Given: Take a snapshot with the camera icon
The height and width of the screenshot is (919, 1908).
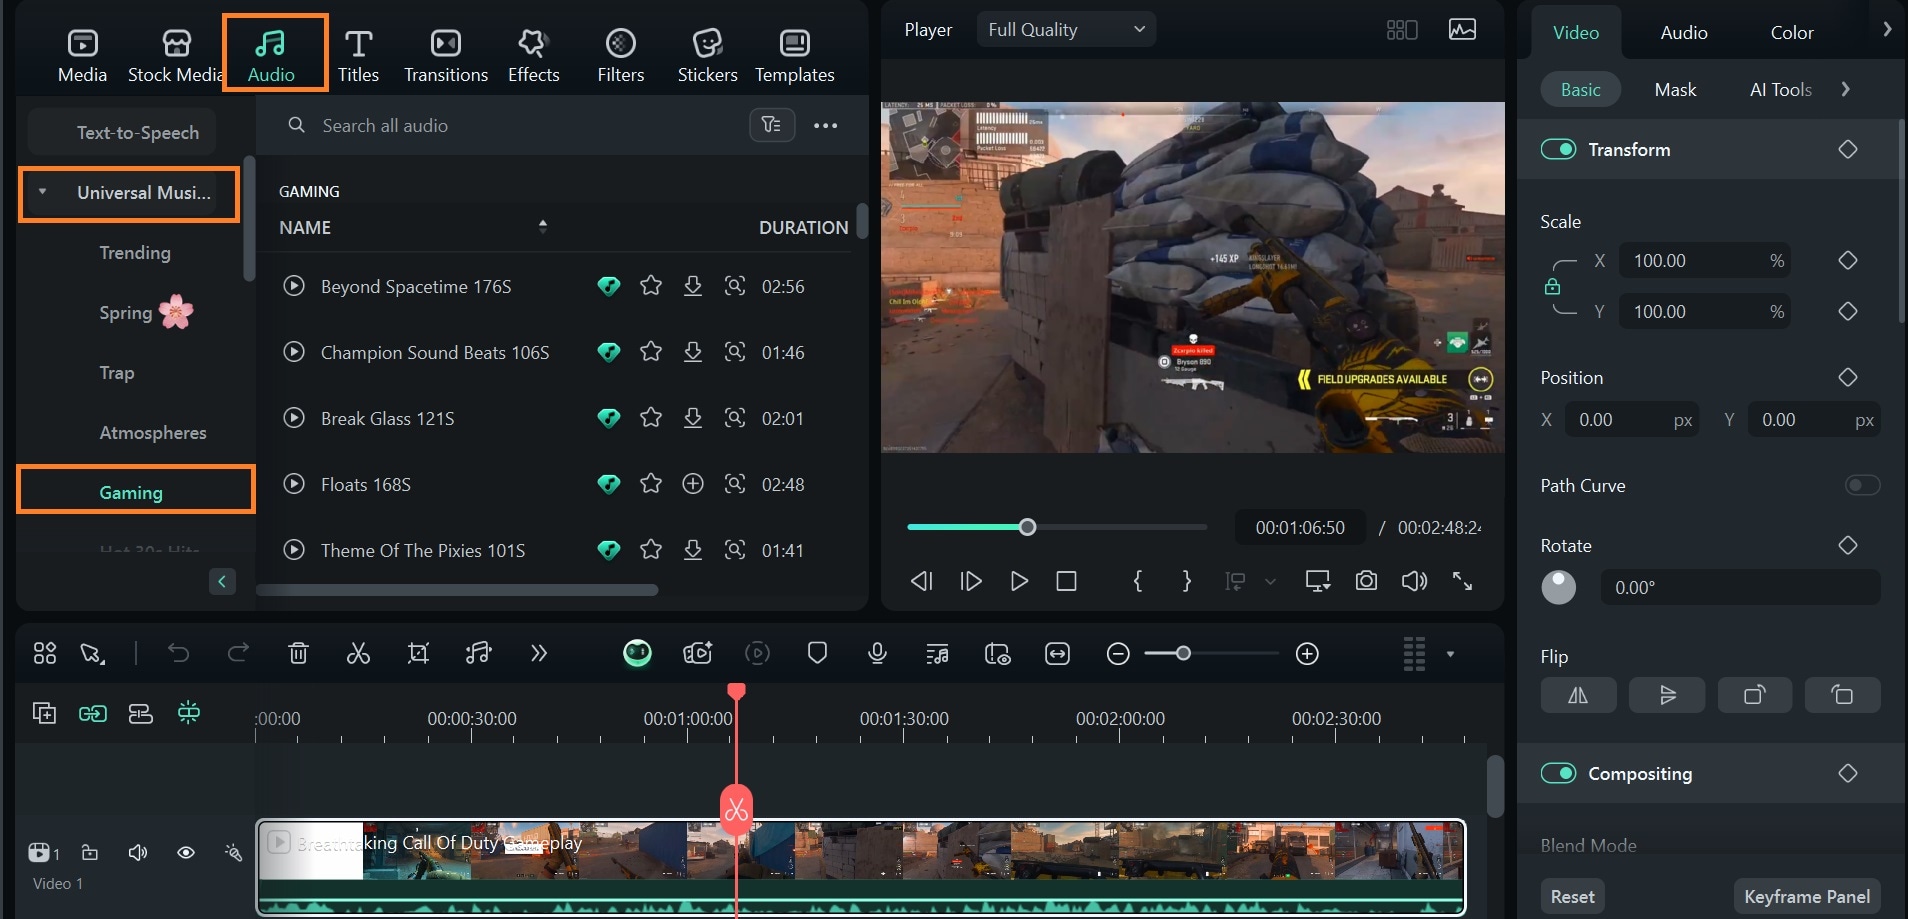Looking at the screenshot, I should [x=1366, y=581].
